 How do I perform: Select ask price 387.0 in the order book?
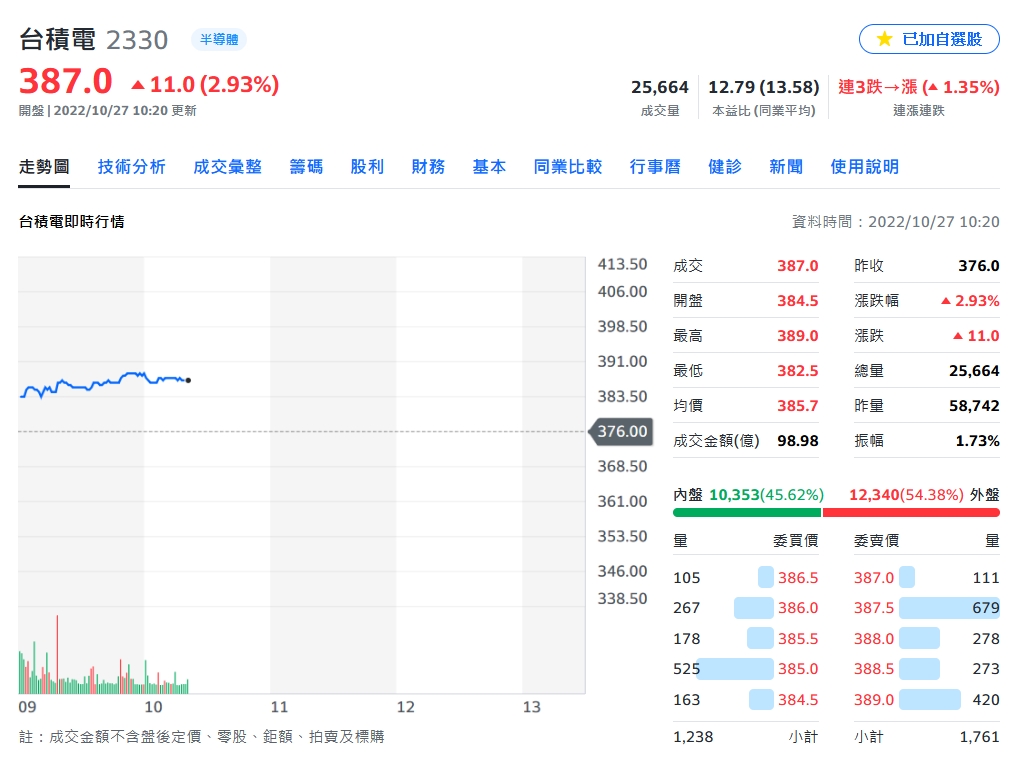point(874,578)
